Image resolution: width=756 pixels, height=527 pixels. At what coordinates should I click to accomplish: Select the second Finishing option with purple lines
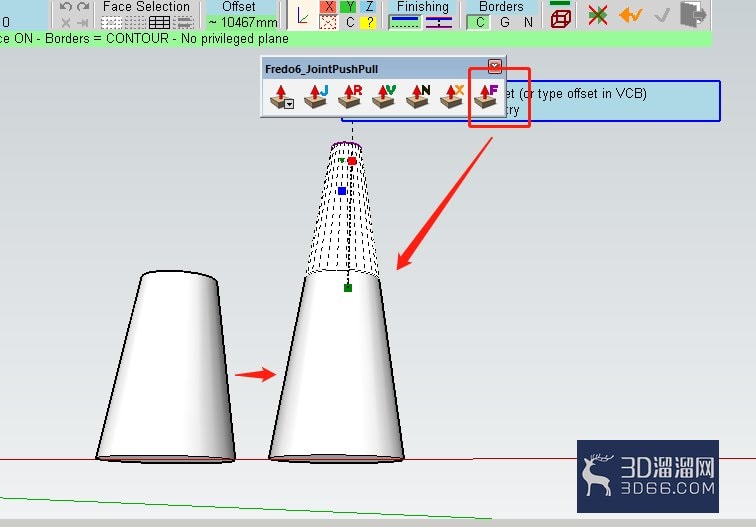coord(439,23)
